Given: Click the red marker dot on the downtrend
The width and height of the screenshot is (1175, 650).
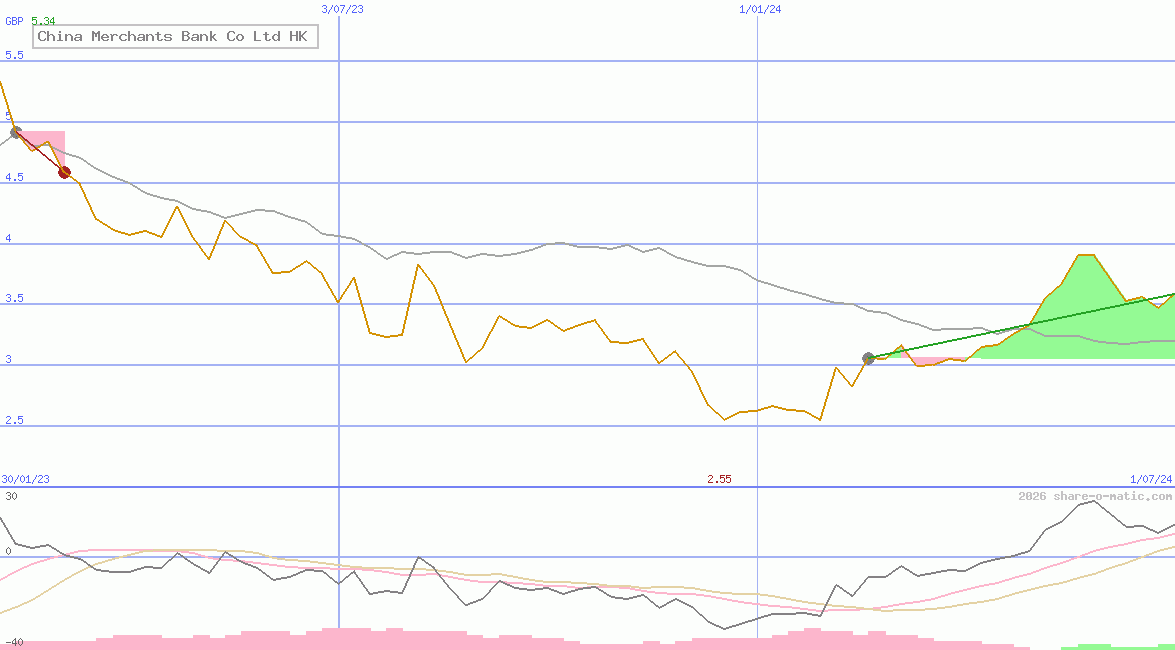Looking at the screenshot, I should [x=63, y=172].
